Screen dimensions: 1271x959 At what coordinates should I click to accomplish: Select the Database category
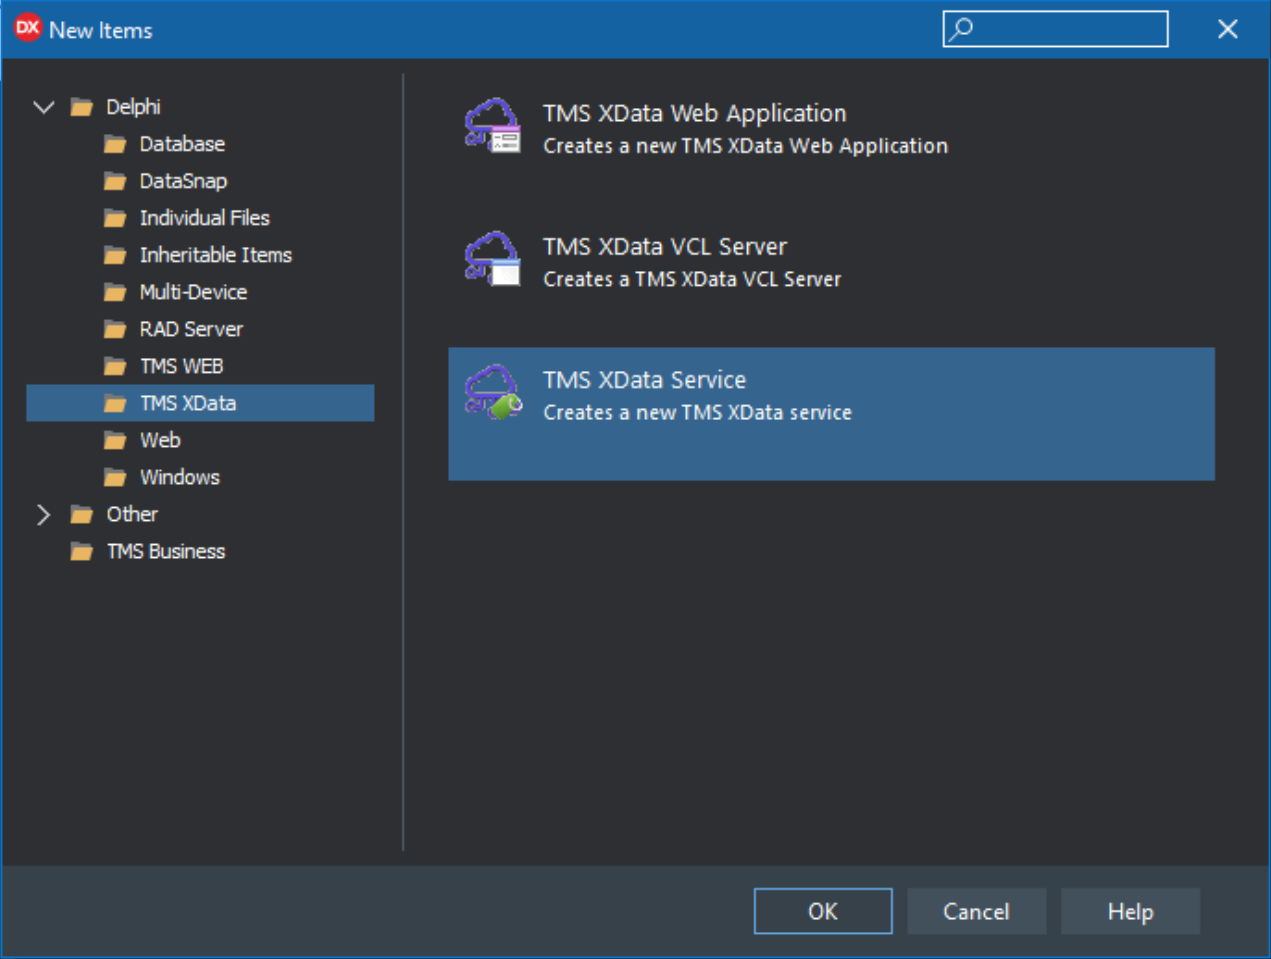[x=182, y=144]
